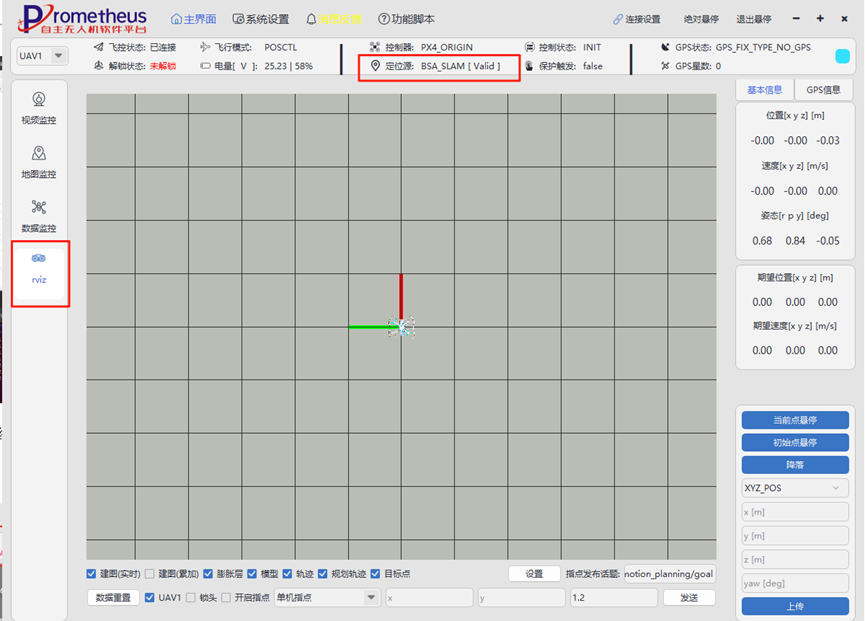Open 连接设置 link icon

click(617, 19)
